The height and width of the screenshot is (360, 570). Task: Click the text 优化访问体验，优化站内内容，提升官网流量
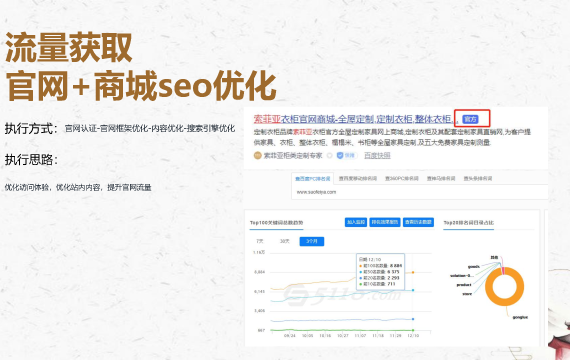pos(78,187)
